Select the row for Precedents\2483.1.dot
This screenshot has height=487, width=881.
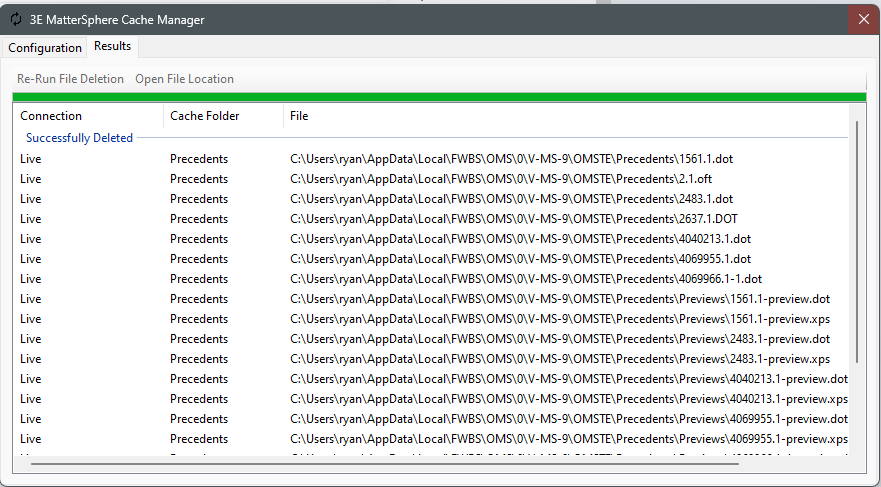coord(431,199)
